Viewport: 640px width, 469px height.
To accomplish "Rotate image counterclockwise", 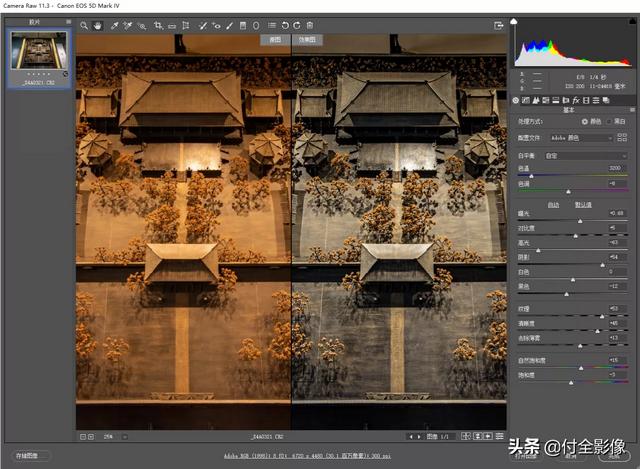I will coord(285,25).
